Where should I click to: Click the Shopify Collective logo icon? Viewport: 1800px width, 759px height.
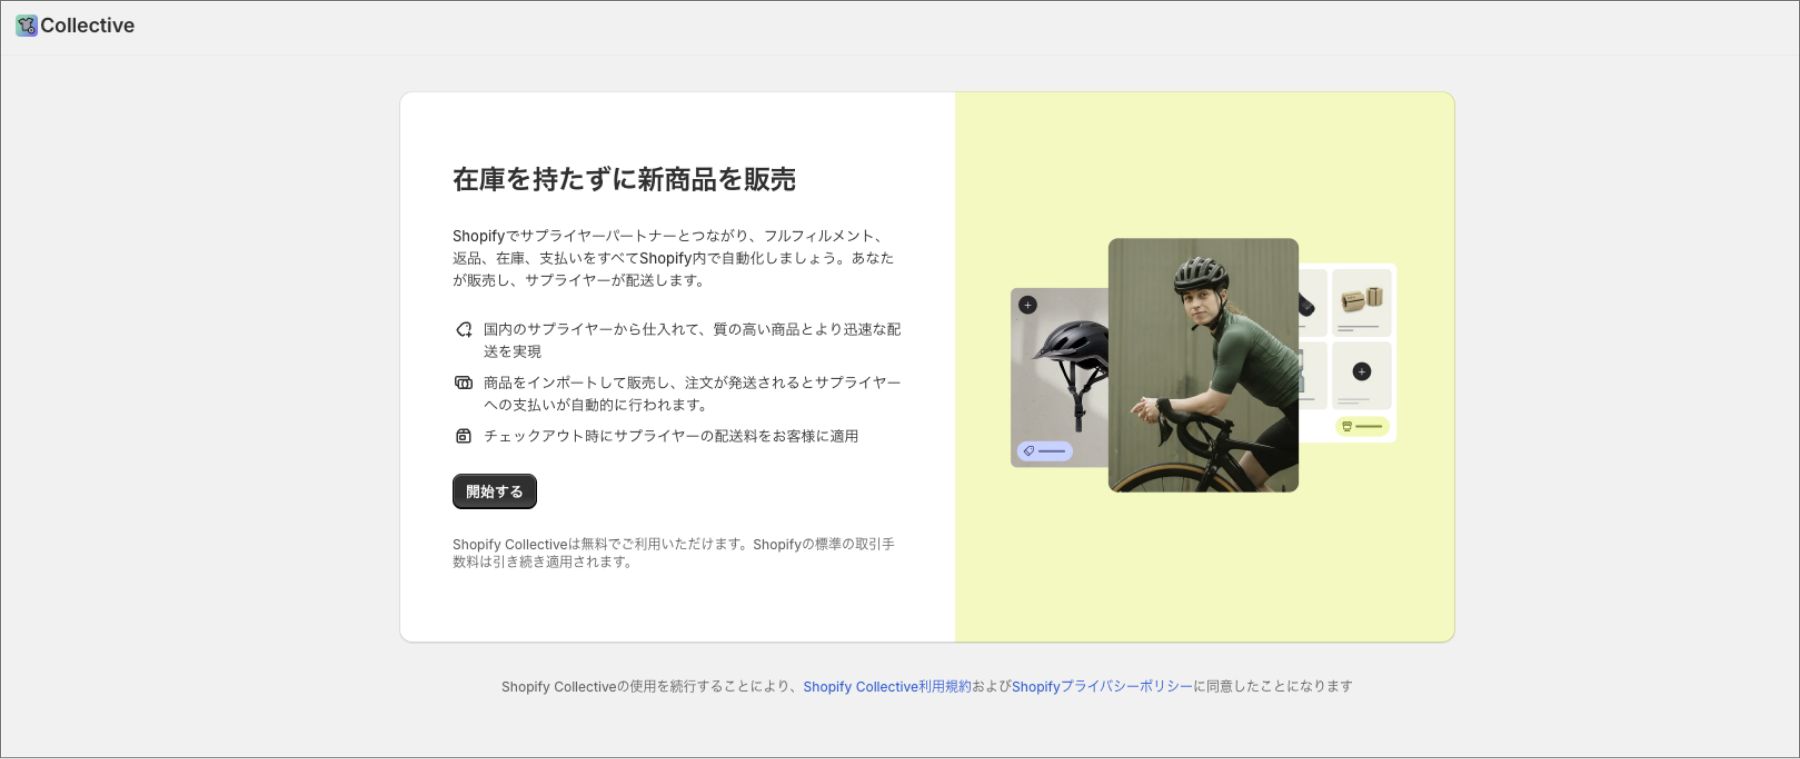point(26,26)
